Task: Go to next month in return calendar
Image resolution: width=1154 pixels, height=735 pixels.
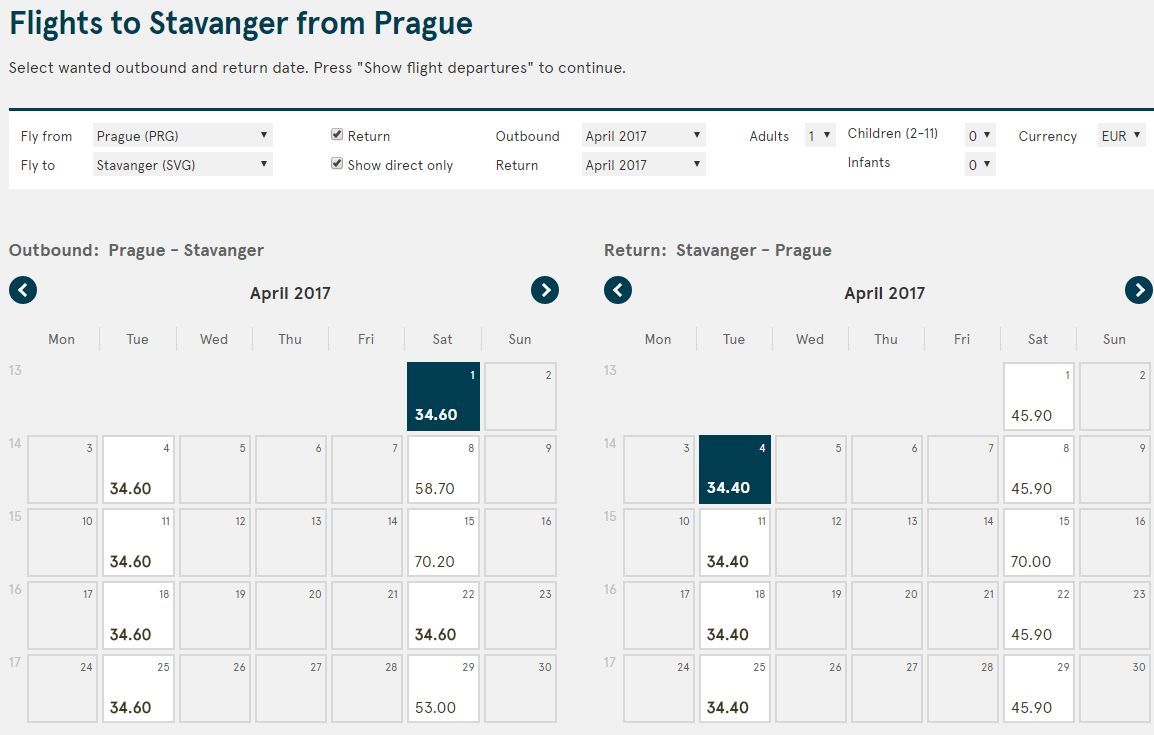Action: pos(1139,290)
